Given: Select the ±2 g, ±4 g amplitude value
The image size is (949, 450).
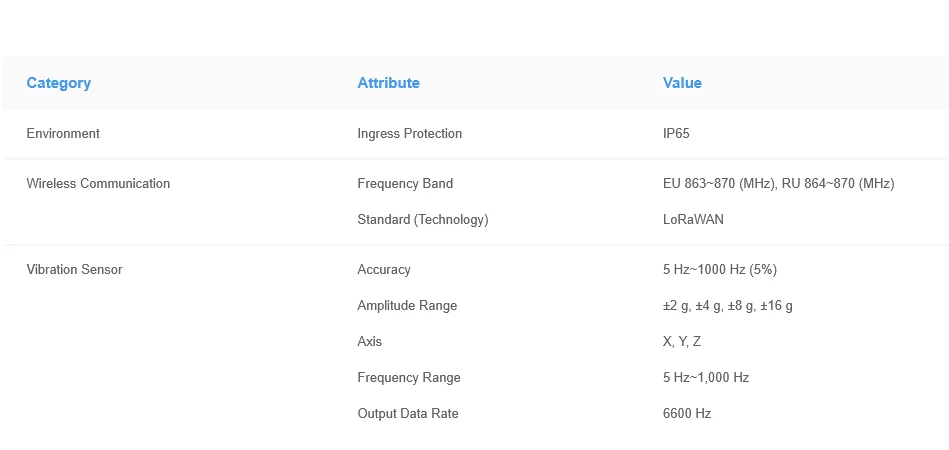Looking at the screenshot, I should pyautogui.click(x=727, y=305).
